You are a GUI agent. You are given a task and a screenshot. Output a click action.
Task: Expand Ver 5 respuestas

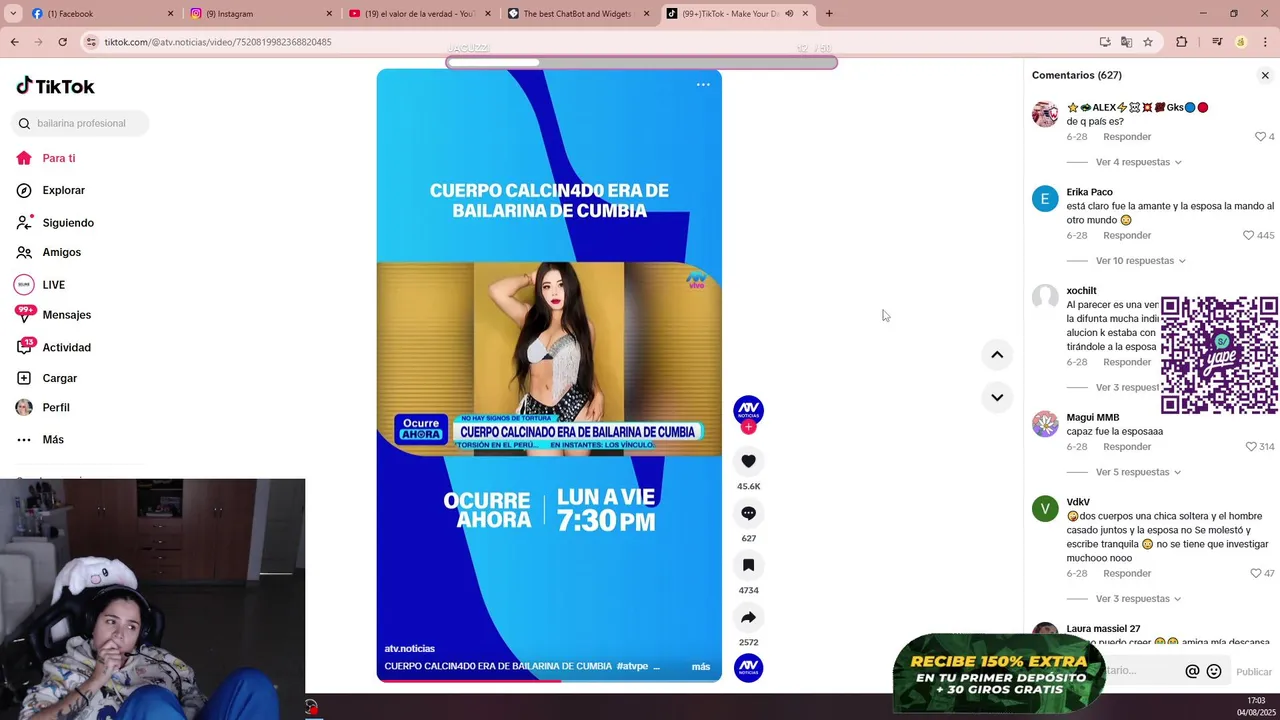click(1138, 472)
